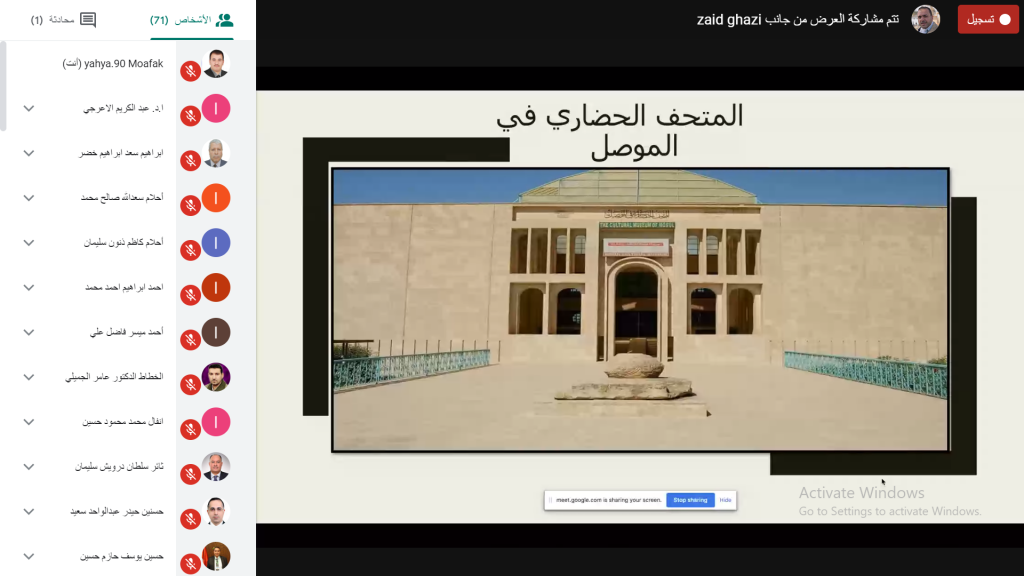Expand the chevron next to احمد ابراهيم احمد محمد
Image resolution: width=1024 pixels, height=576 pixels.
(x=29, y=287)
